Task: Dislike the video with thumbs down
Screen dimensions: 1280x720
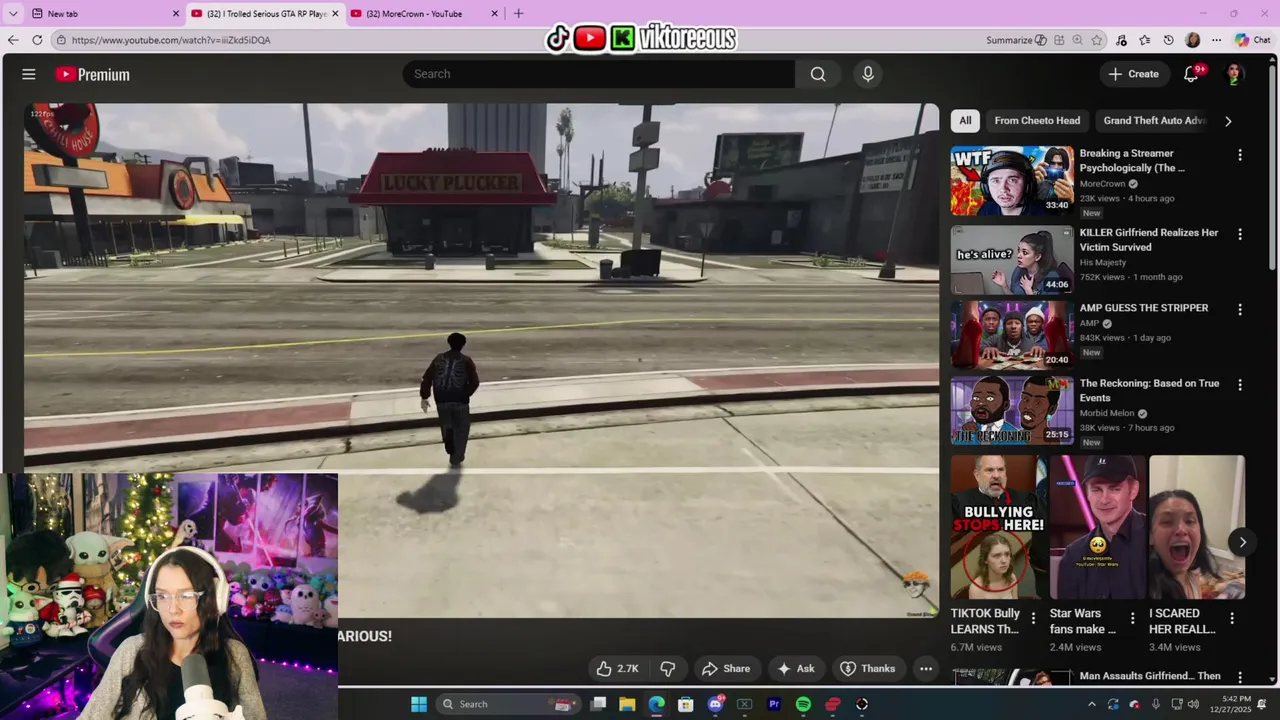Action: (x=668, y=669)
